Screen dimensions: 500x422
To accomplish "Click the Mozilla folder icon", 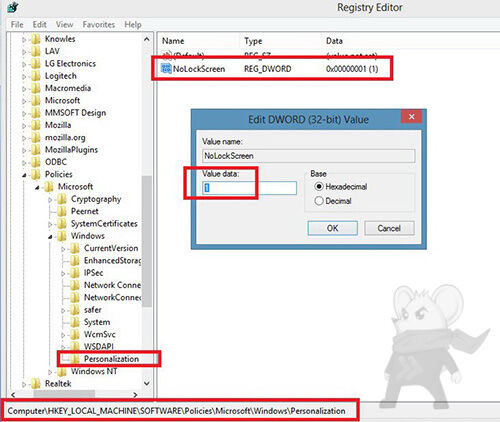I will [36, 126].
